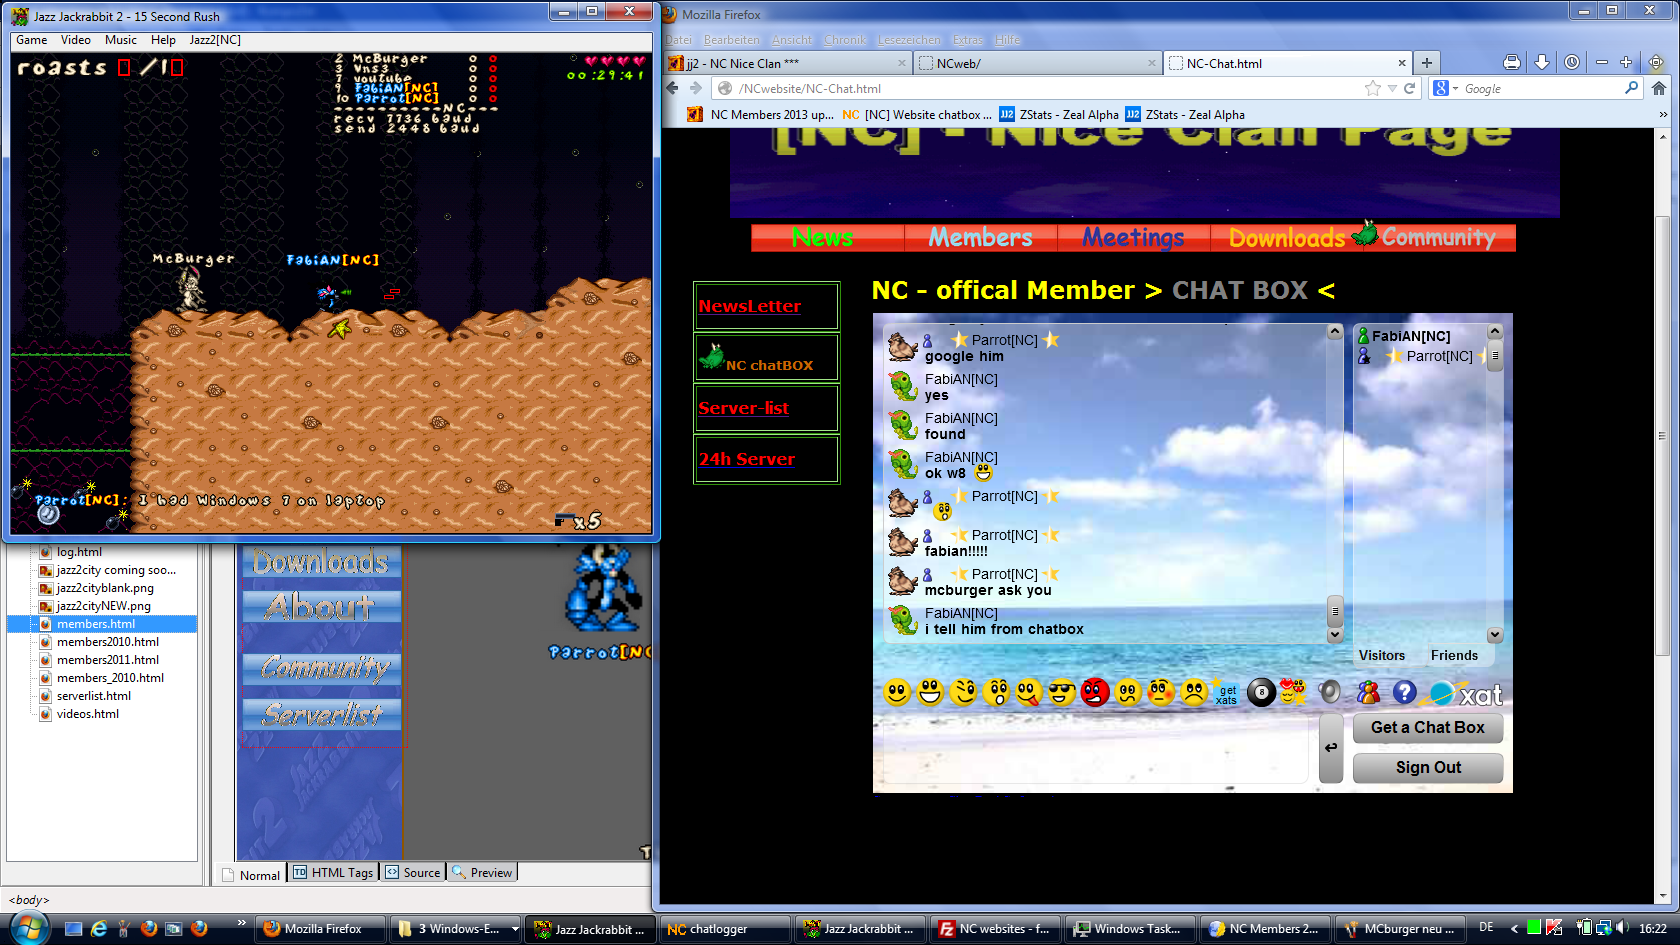Switch editor to Preview view

481,872
